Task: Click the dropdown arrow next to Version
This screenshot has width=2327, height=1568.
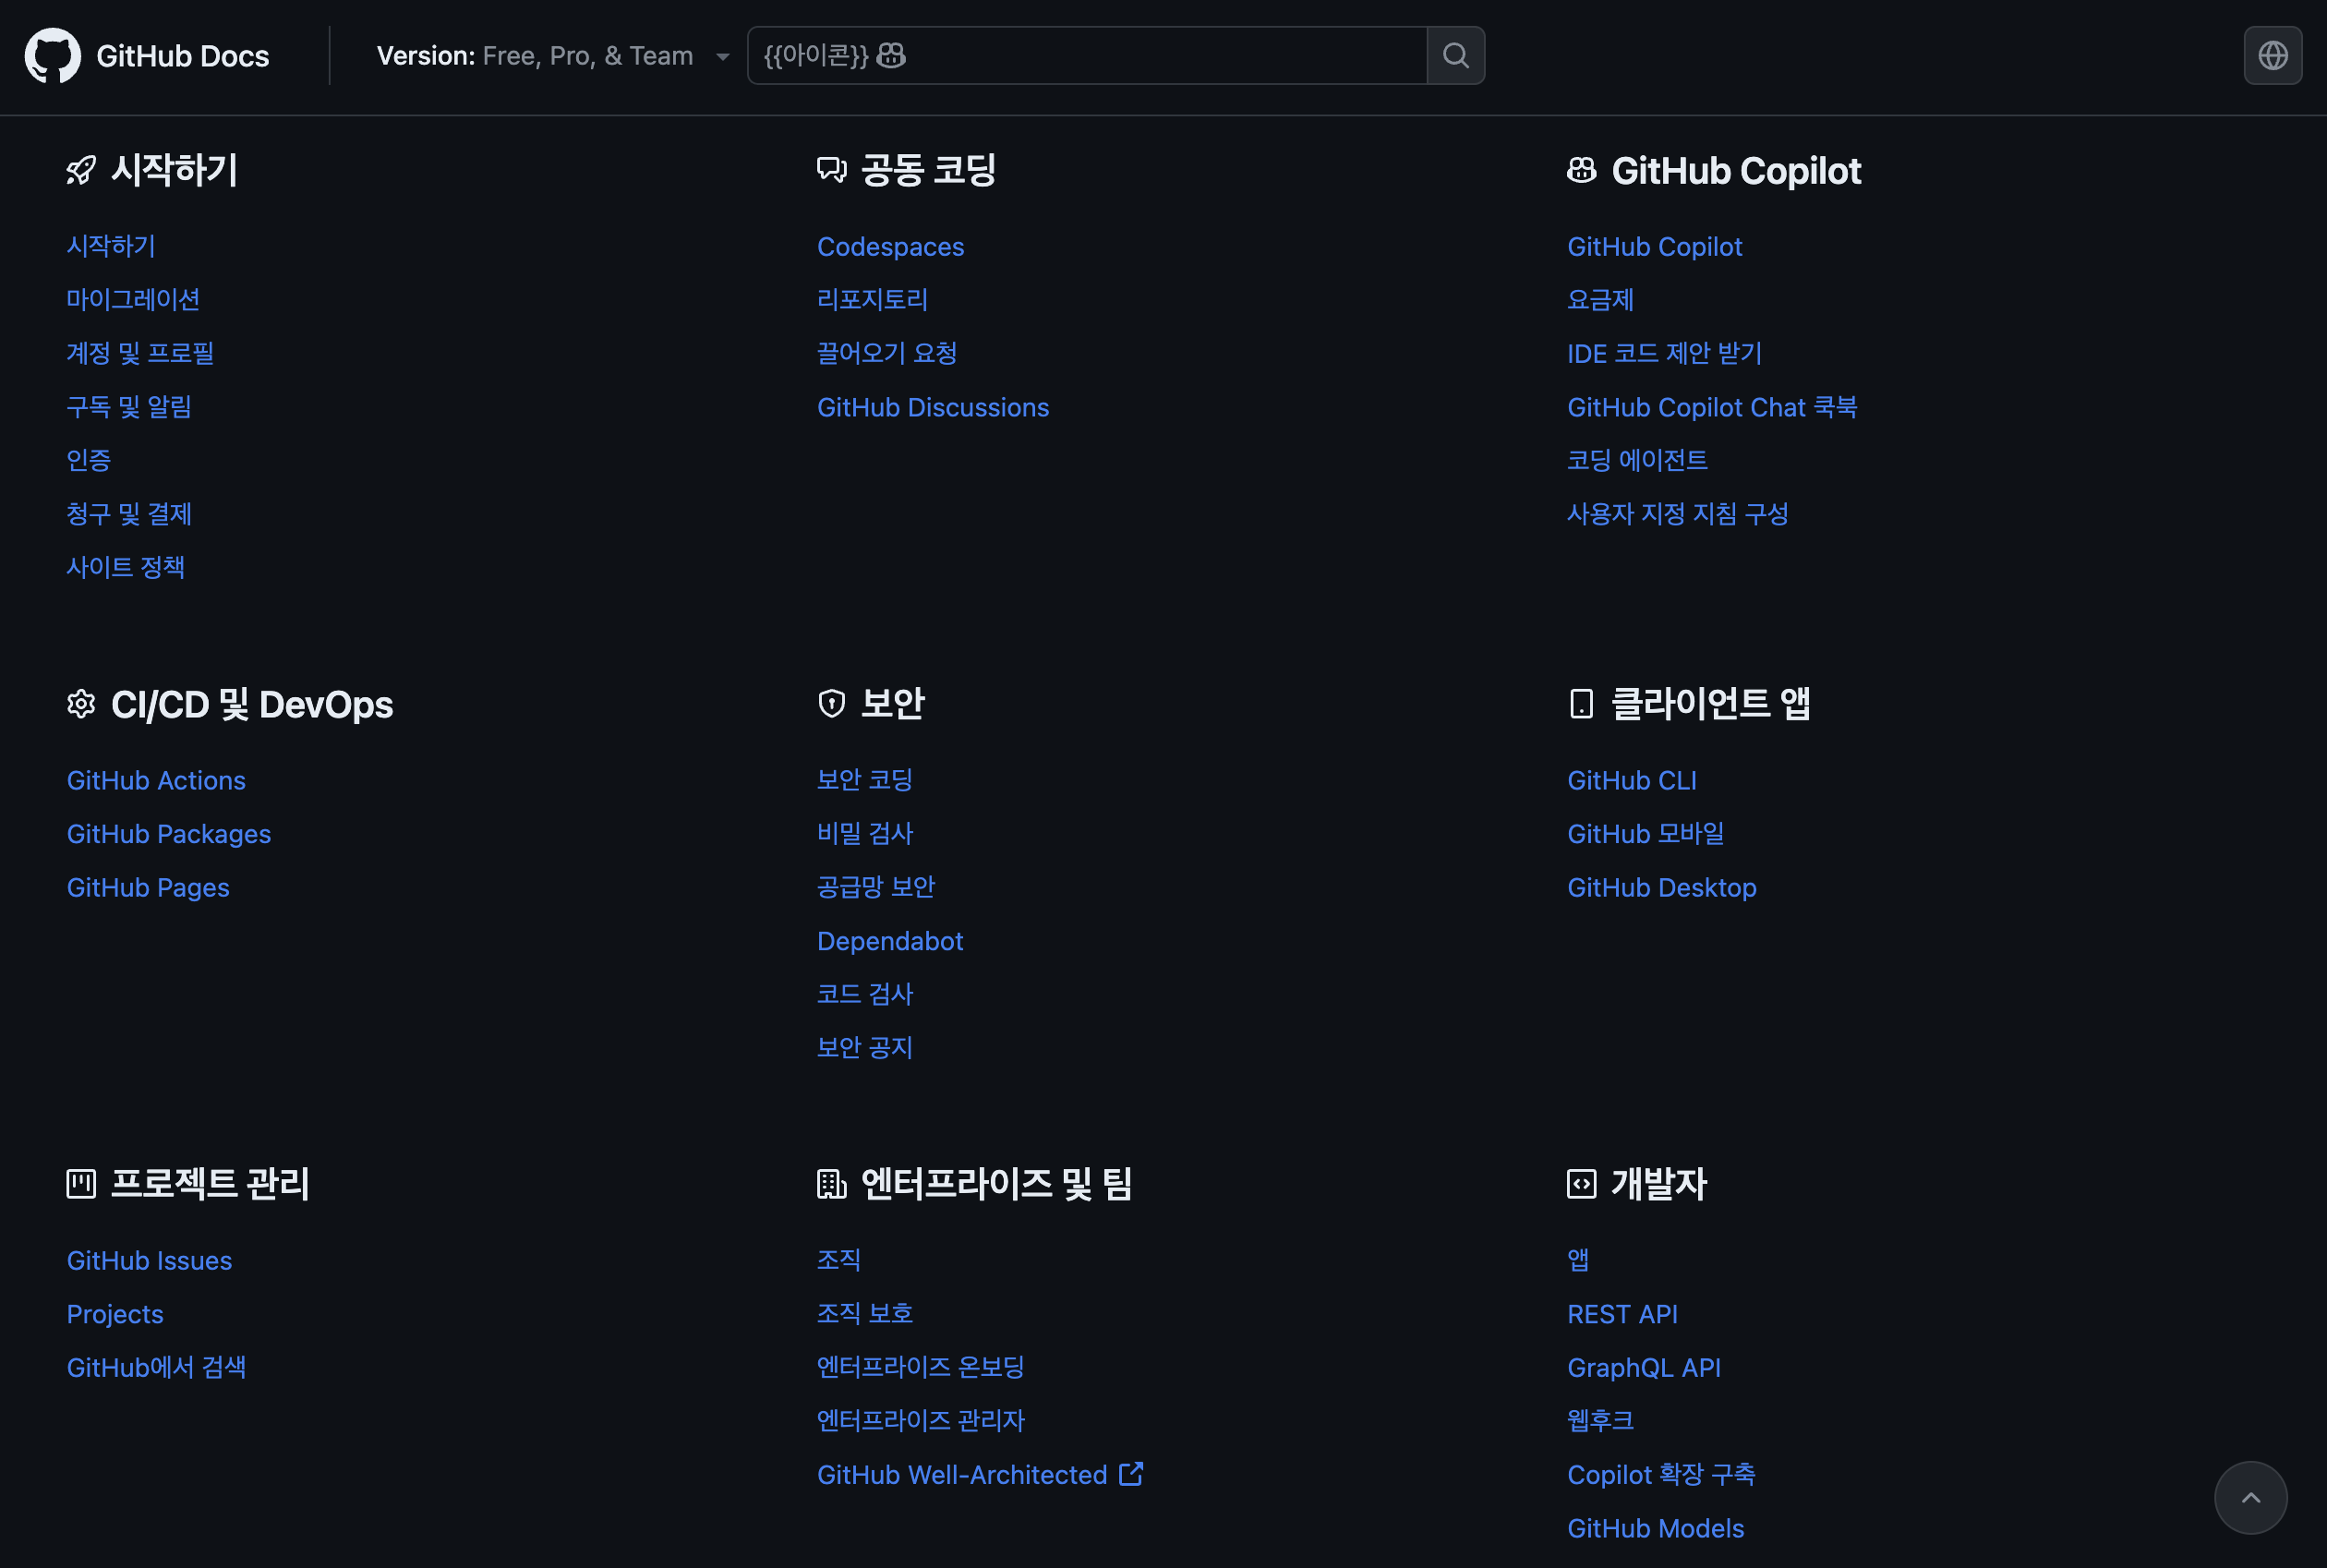Action: (722, 57)
